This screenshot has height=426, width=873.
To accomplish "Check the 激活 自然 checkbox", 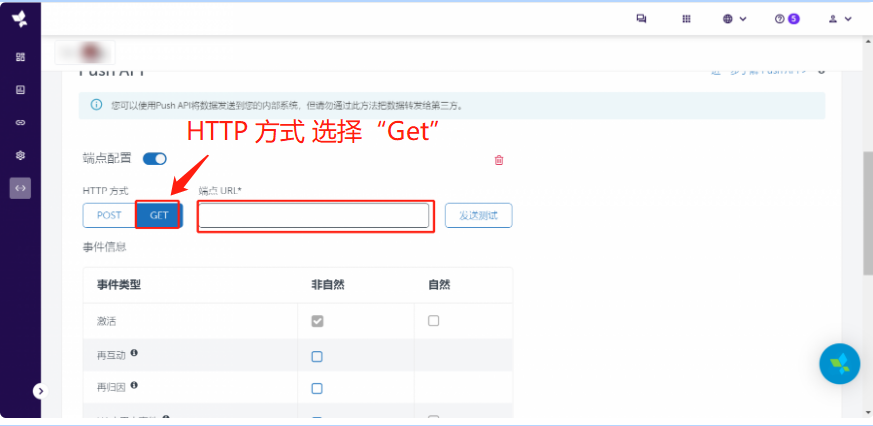I will 433,321.
